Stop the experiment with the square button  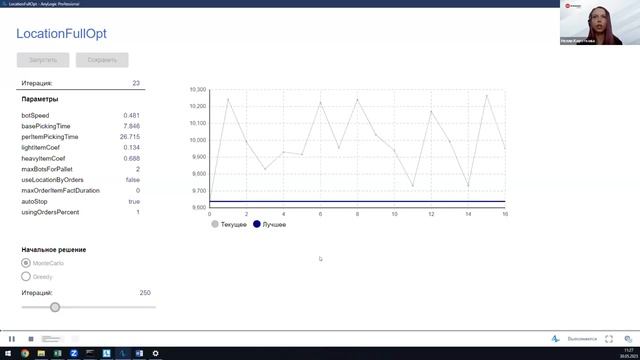click(31, 339)
